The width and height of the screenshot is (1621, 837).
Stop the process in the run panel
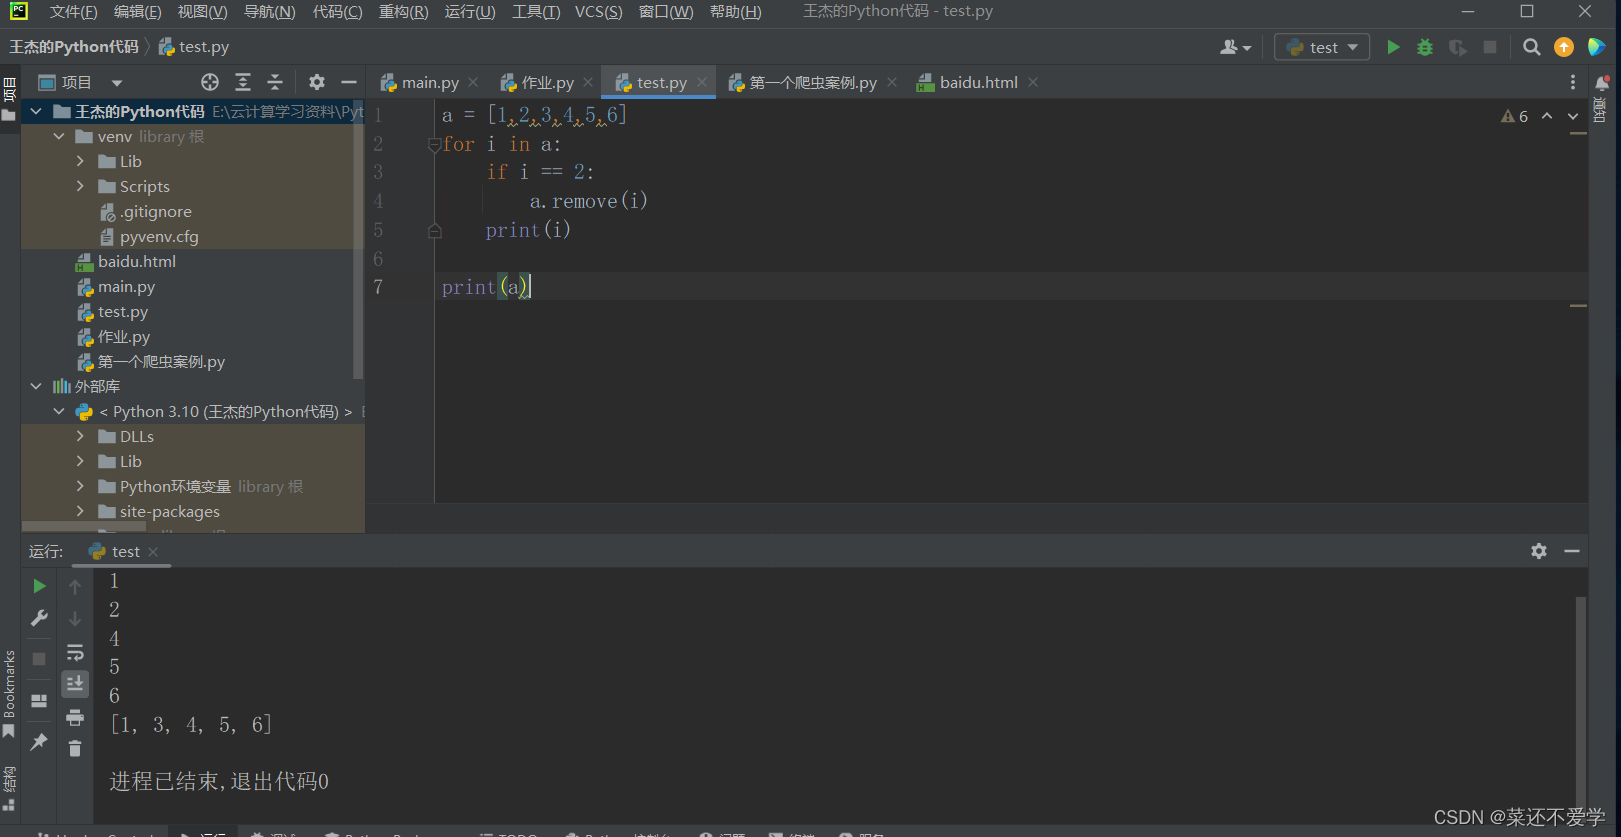pos(39,659)
